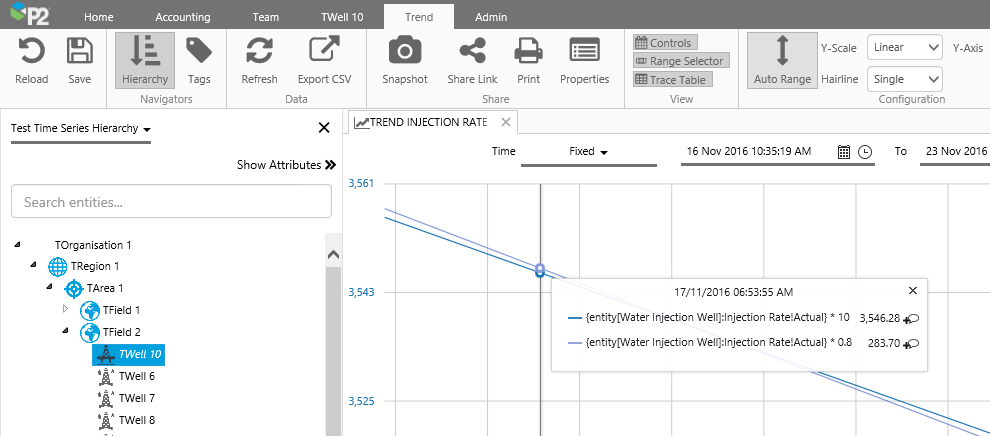The height and width of the screenshot is (436, 990).
Task: Open the Y-Scale Linear dropdown
Action: pyautogui.click(x=905, y=47)
